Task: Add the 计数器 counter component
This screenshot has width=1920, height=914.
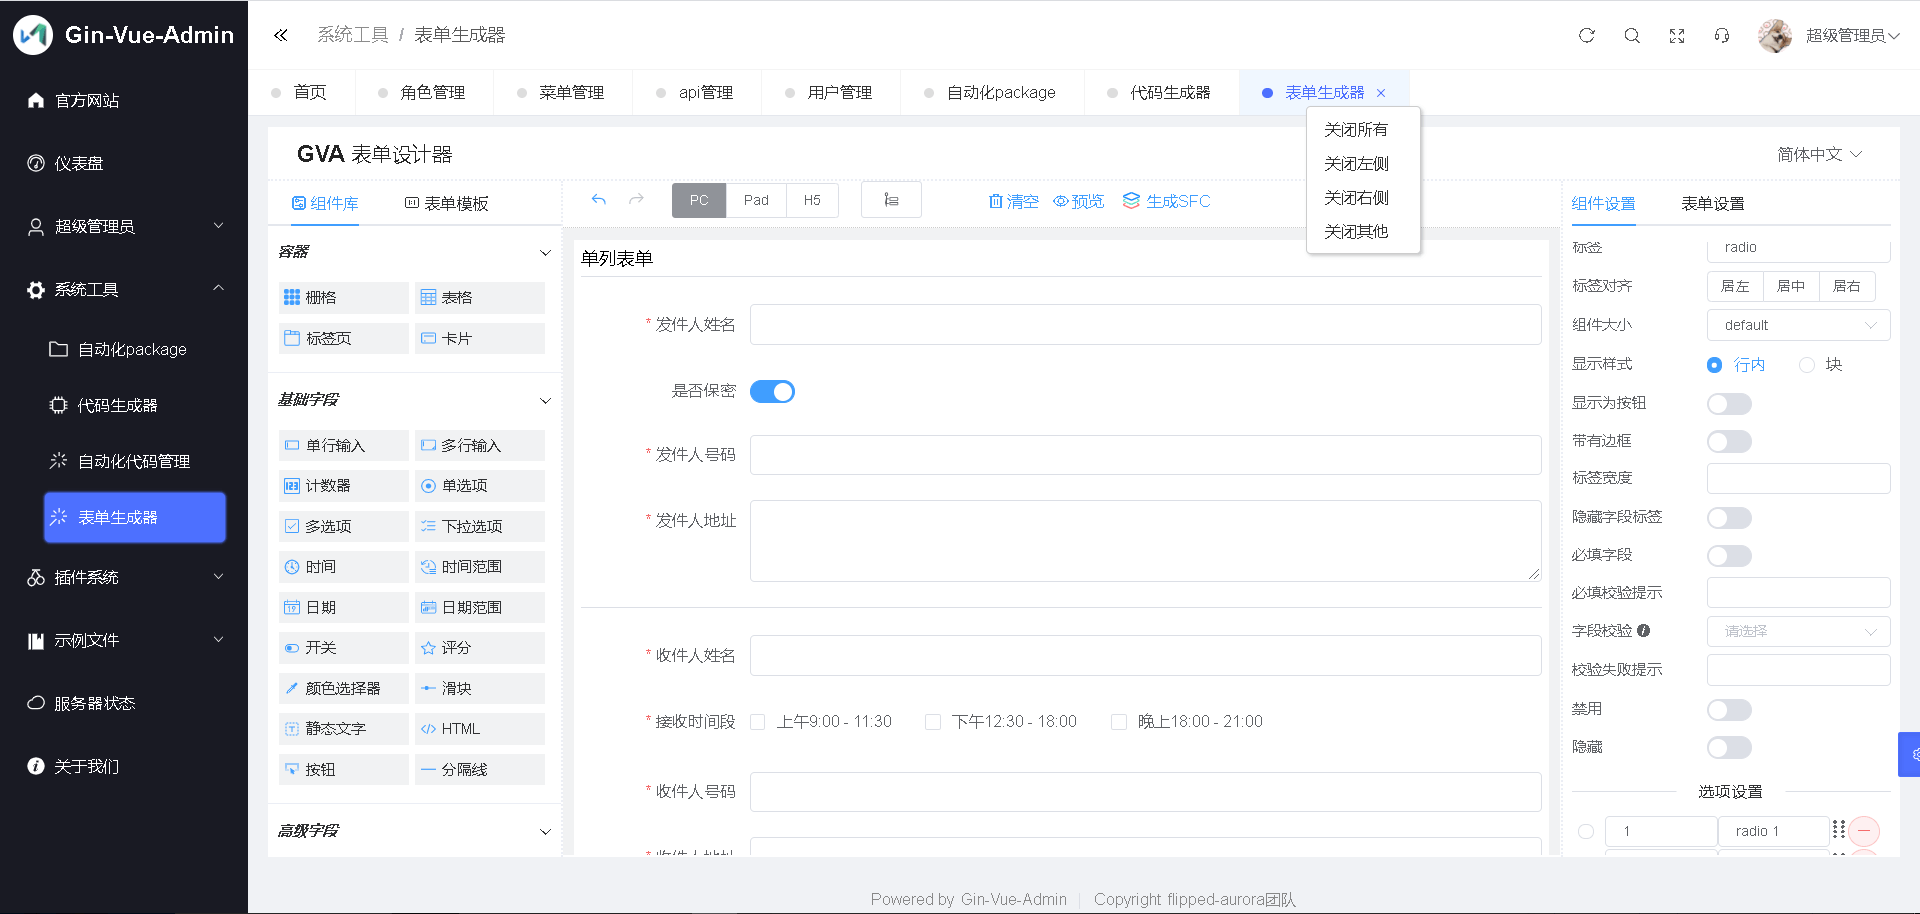Action: point(343,485)
